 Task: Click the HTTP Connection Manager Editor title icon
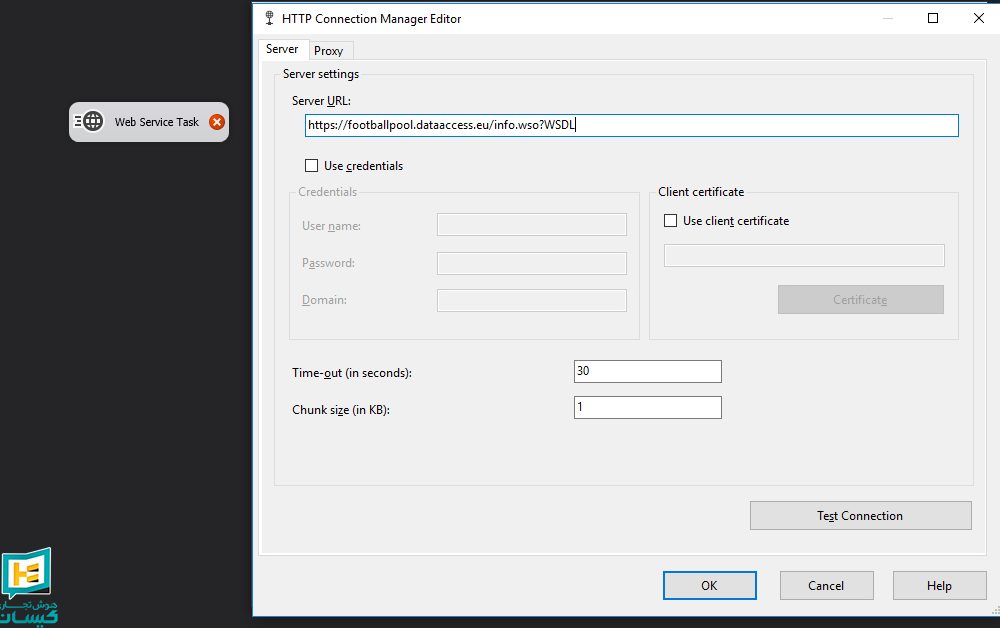269,18
